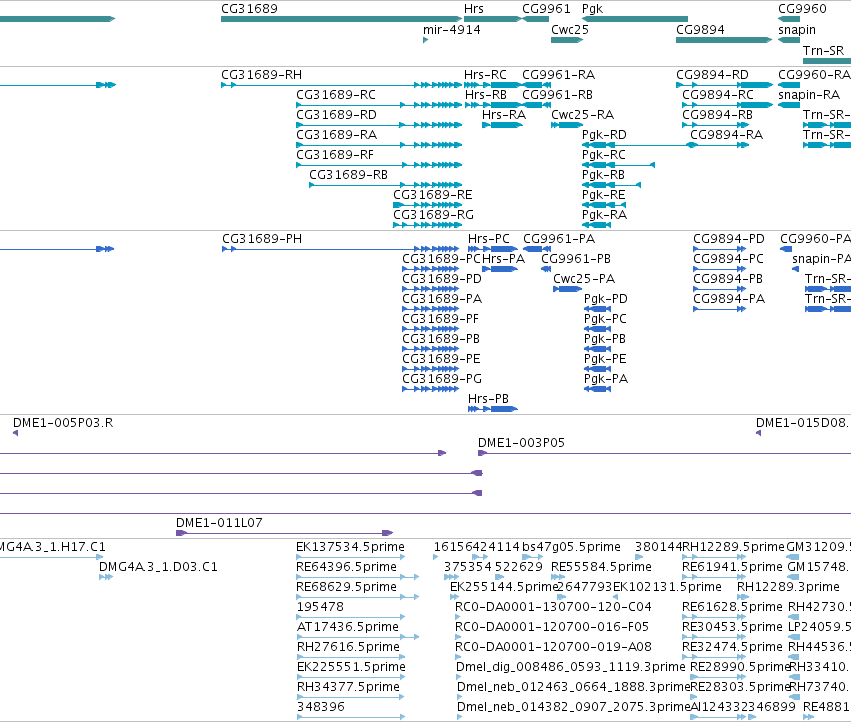Click EST RC0-DA0001-130700-120-C04
The height and width of the screenshot is (722, 851).
pyautogui.click(x=458, y=617)
